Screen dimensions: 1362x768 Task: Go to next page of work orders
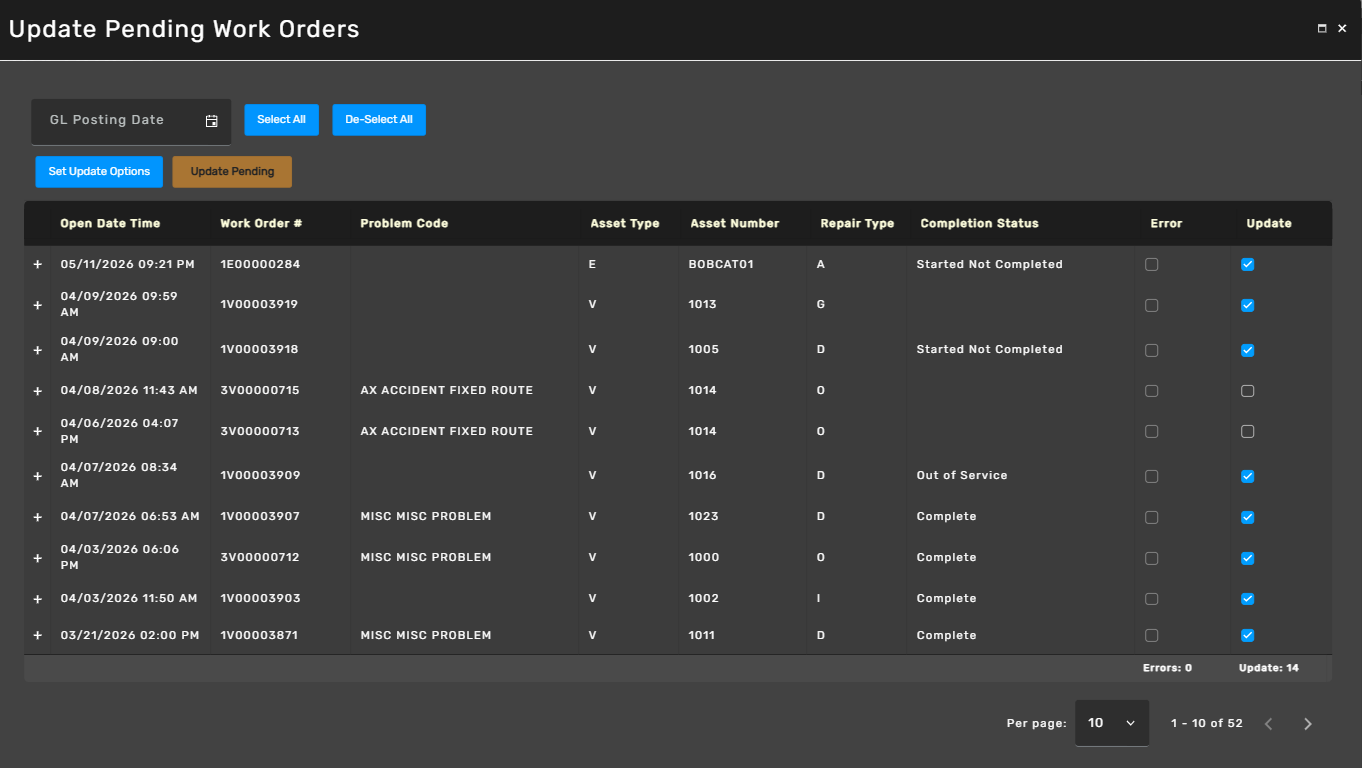[1307, 724]
